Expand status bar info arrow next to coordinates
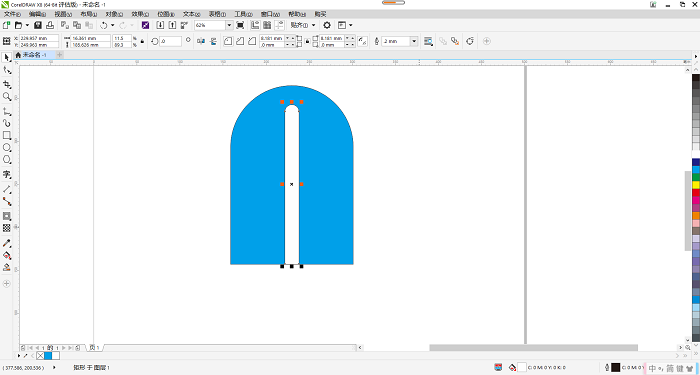 54,367
